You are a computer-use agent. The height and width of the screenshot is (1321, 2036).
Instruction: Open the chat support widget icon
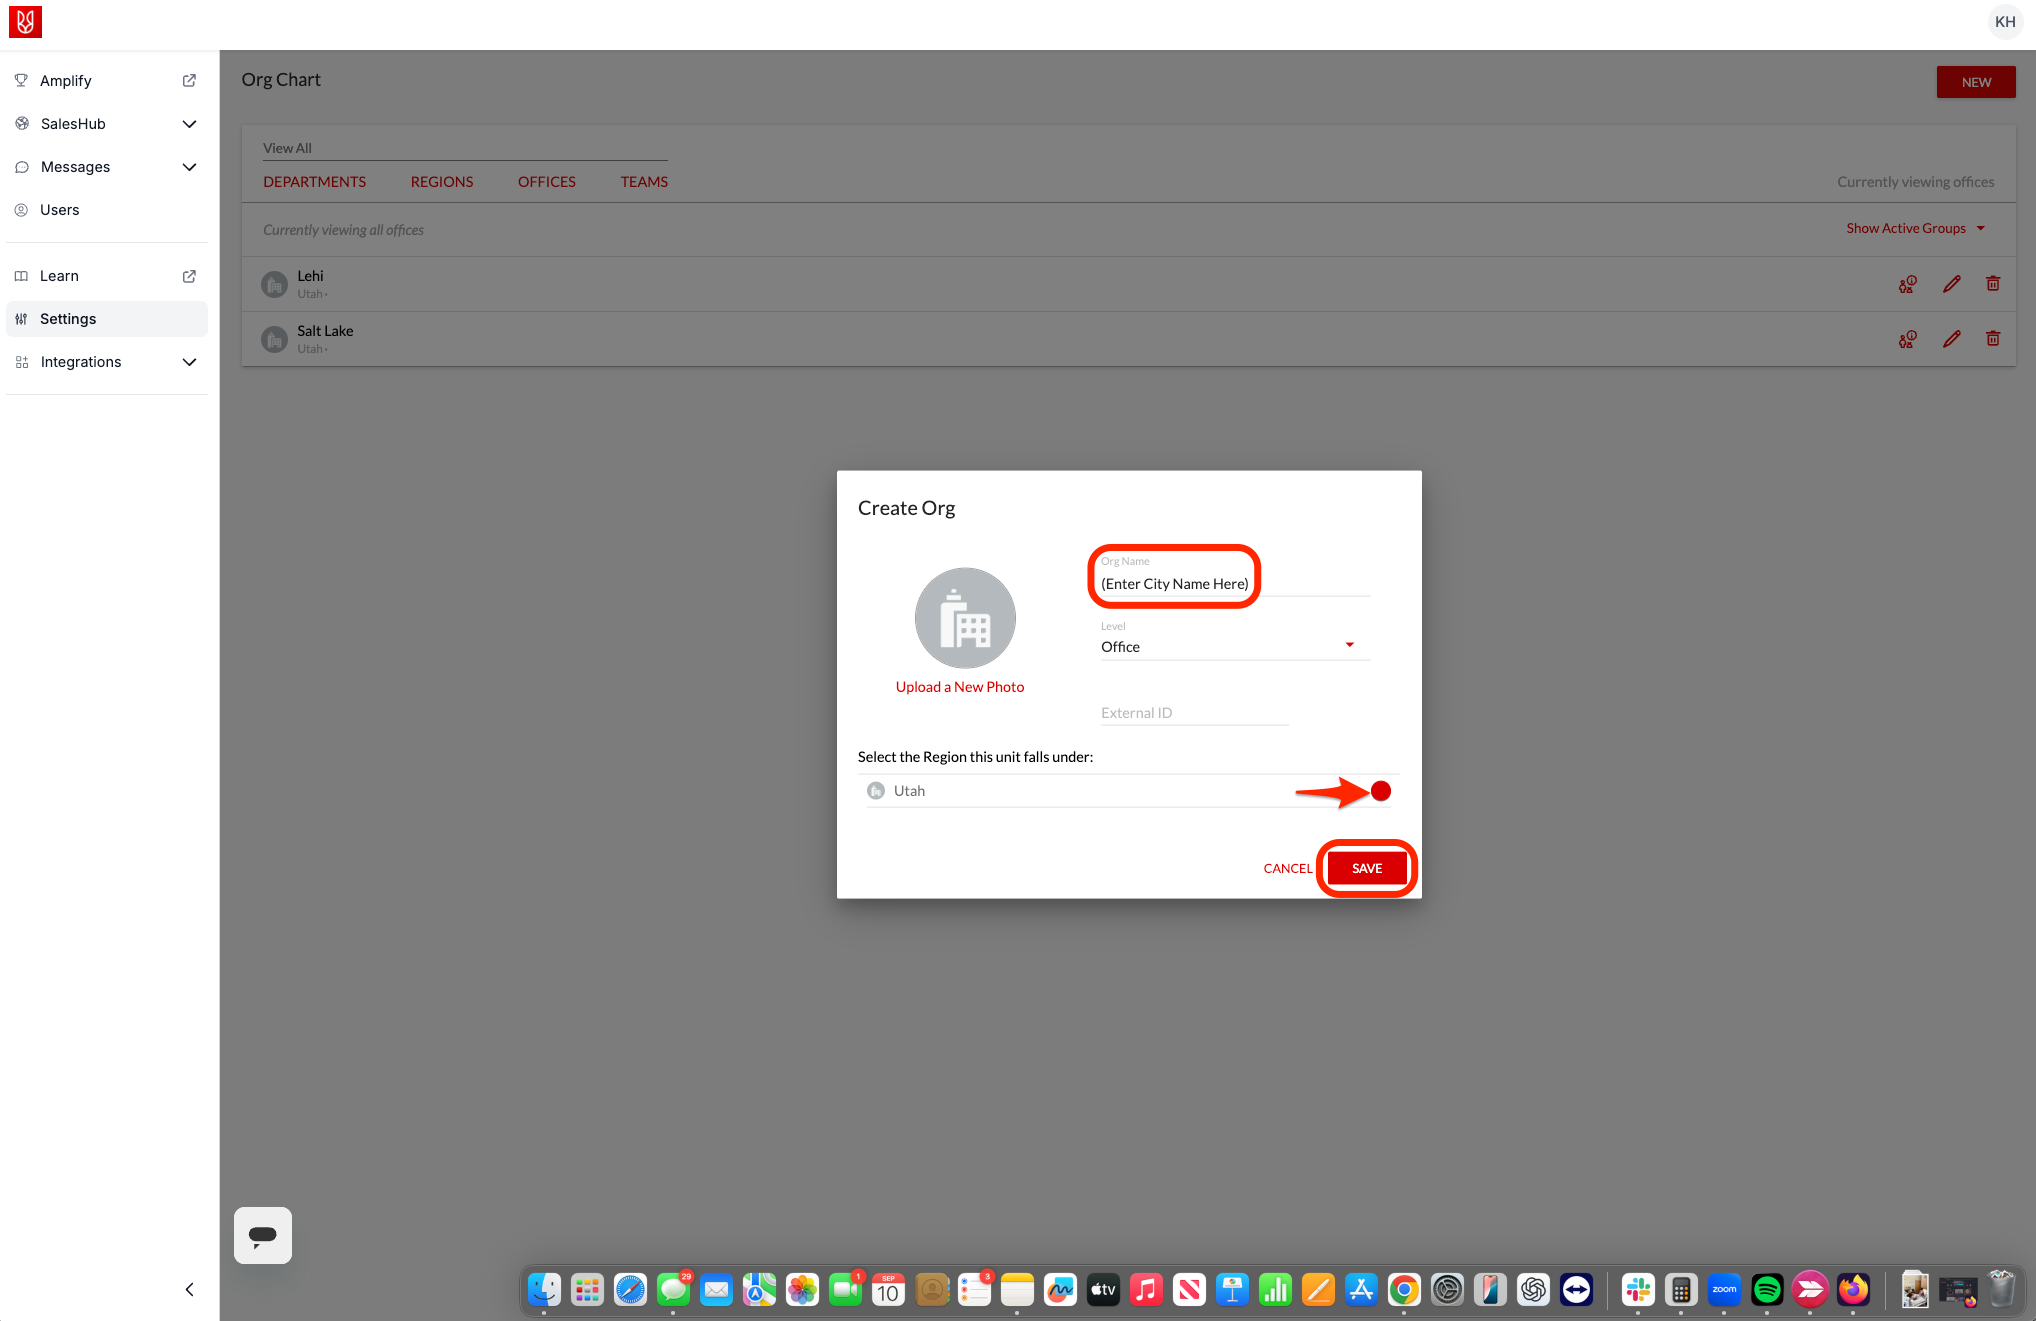263,1235
